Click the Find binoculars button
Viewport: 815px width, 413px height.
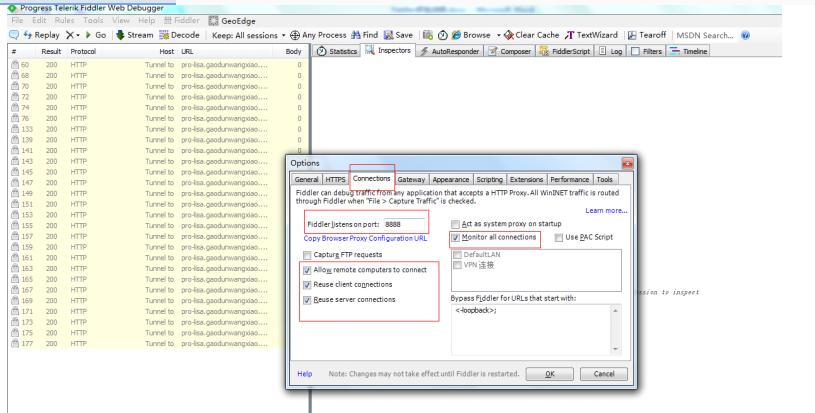click(x=364, y=35)
